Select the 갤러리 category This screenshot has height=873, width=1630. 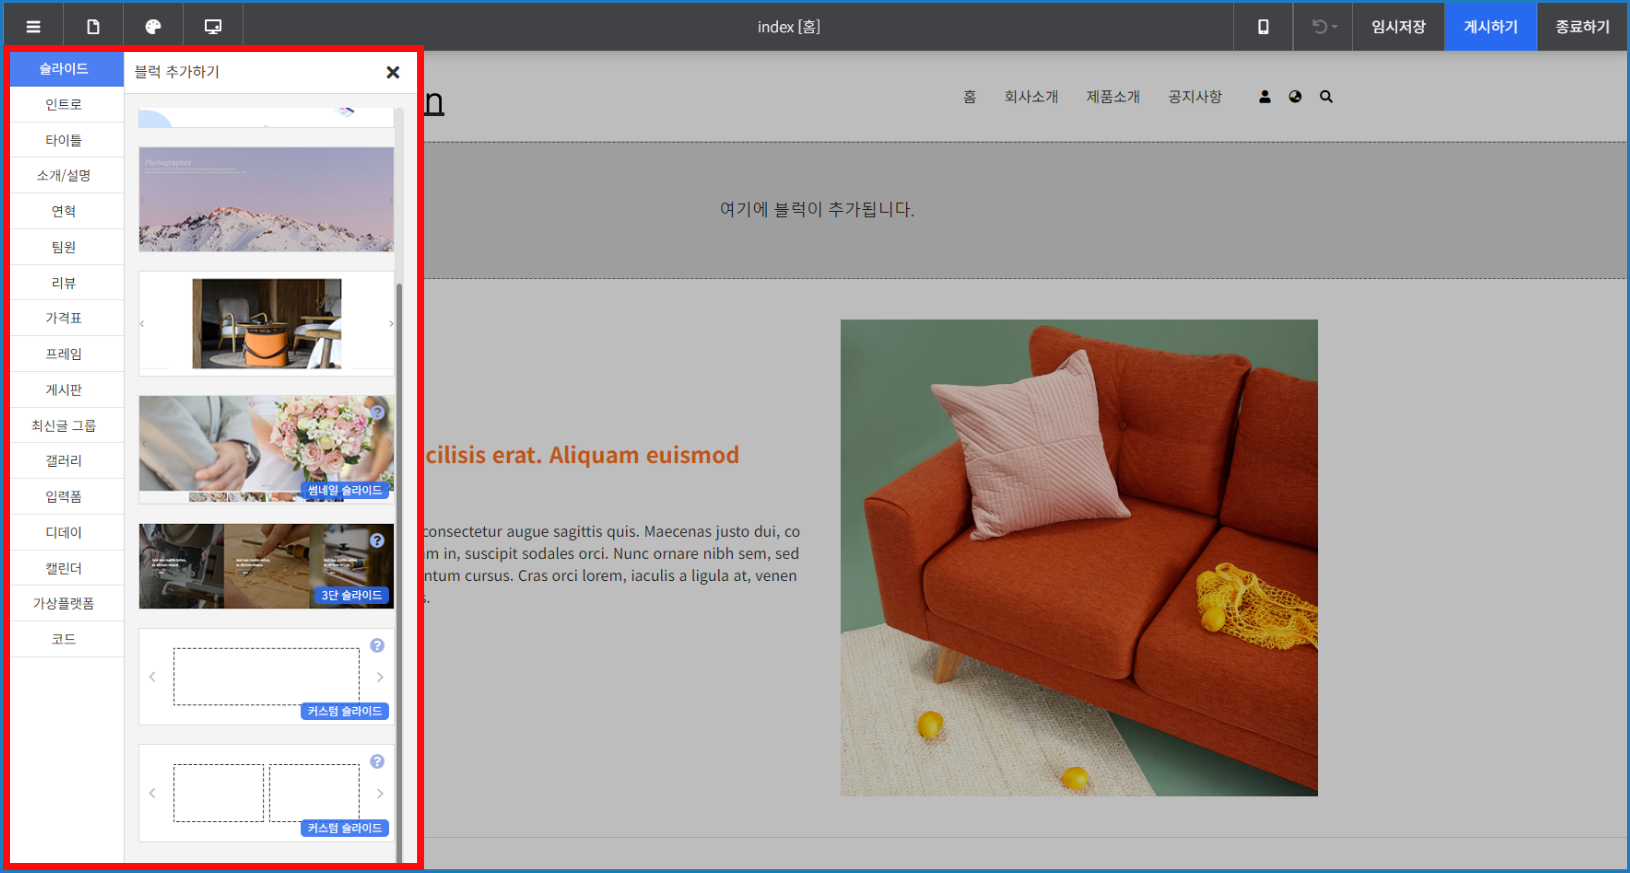point(64,461)
